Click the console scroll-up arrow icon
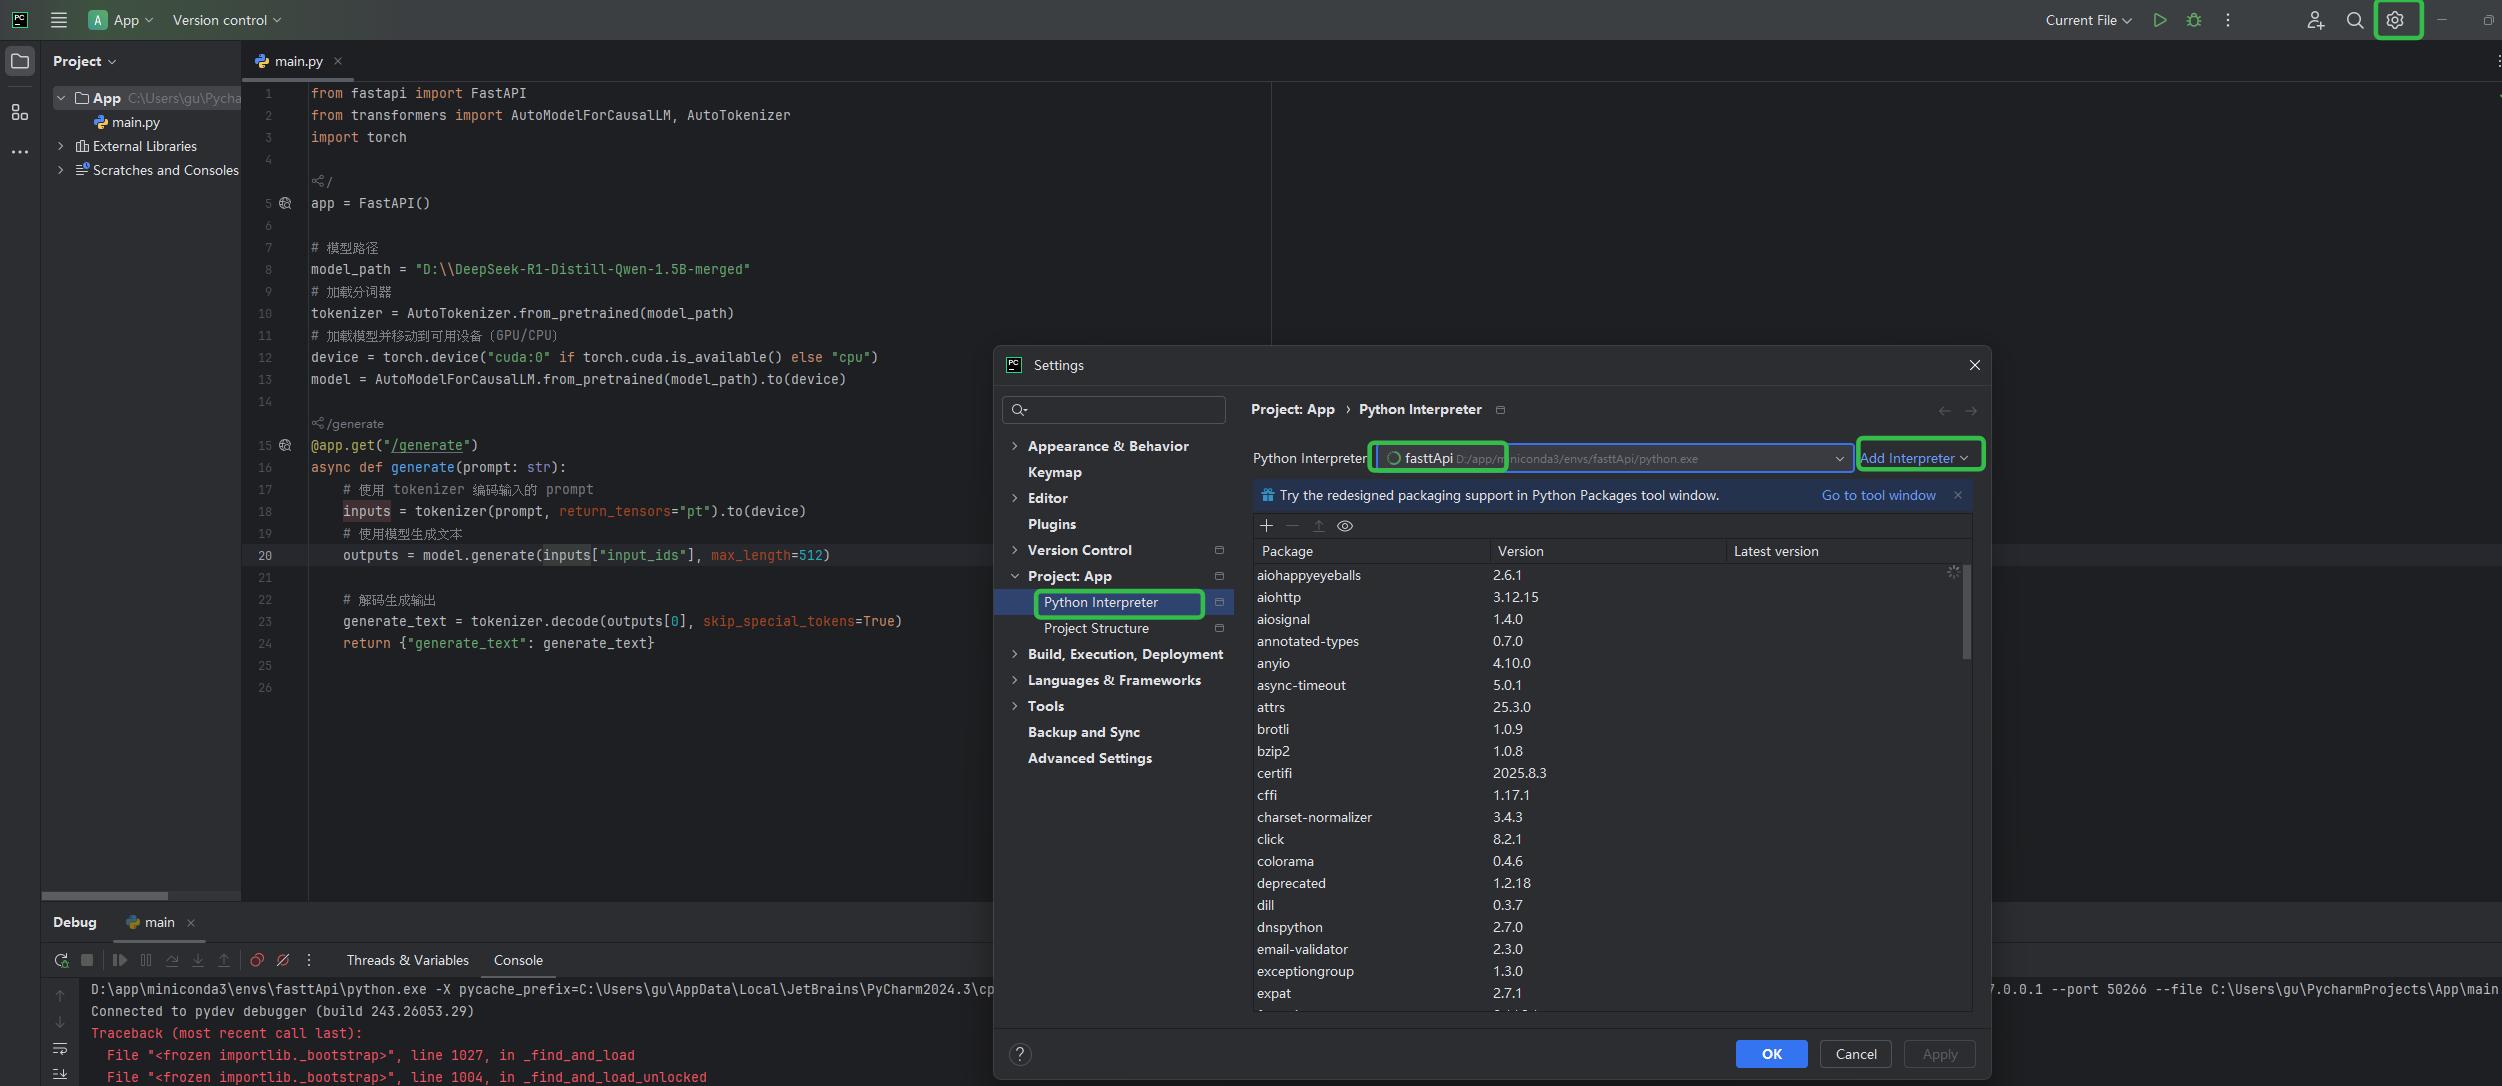The image size is (2502, 1086). [60, 996]
